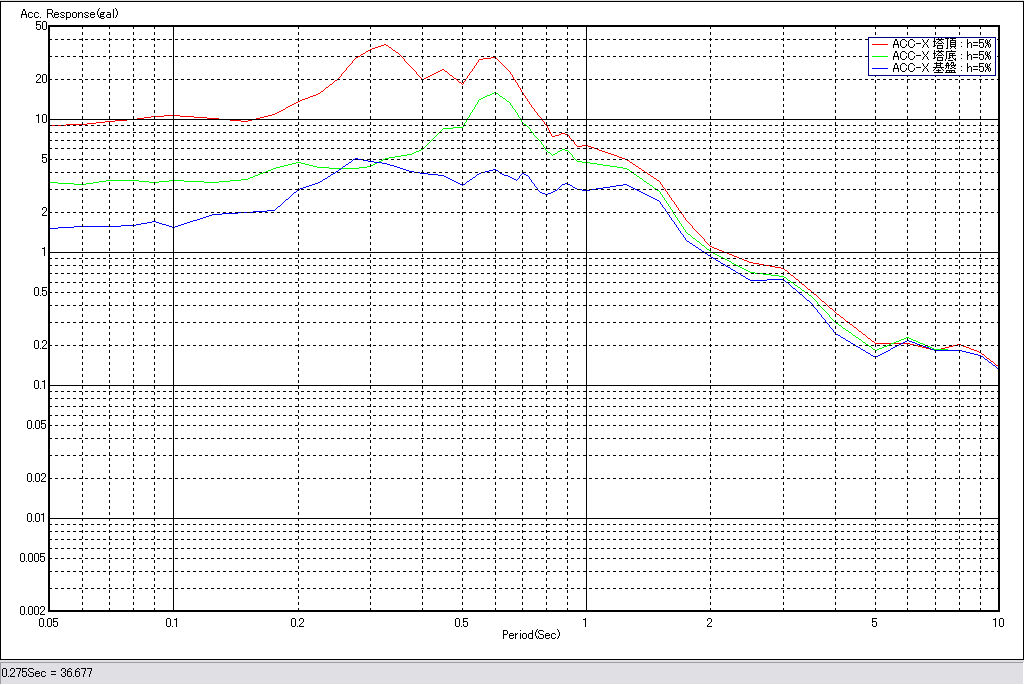This screenshot has width=1024, height=685.
Task: Click the 0.2 tick label on x-axis
Action: pos(298,622)
